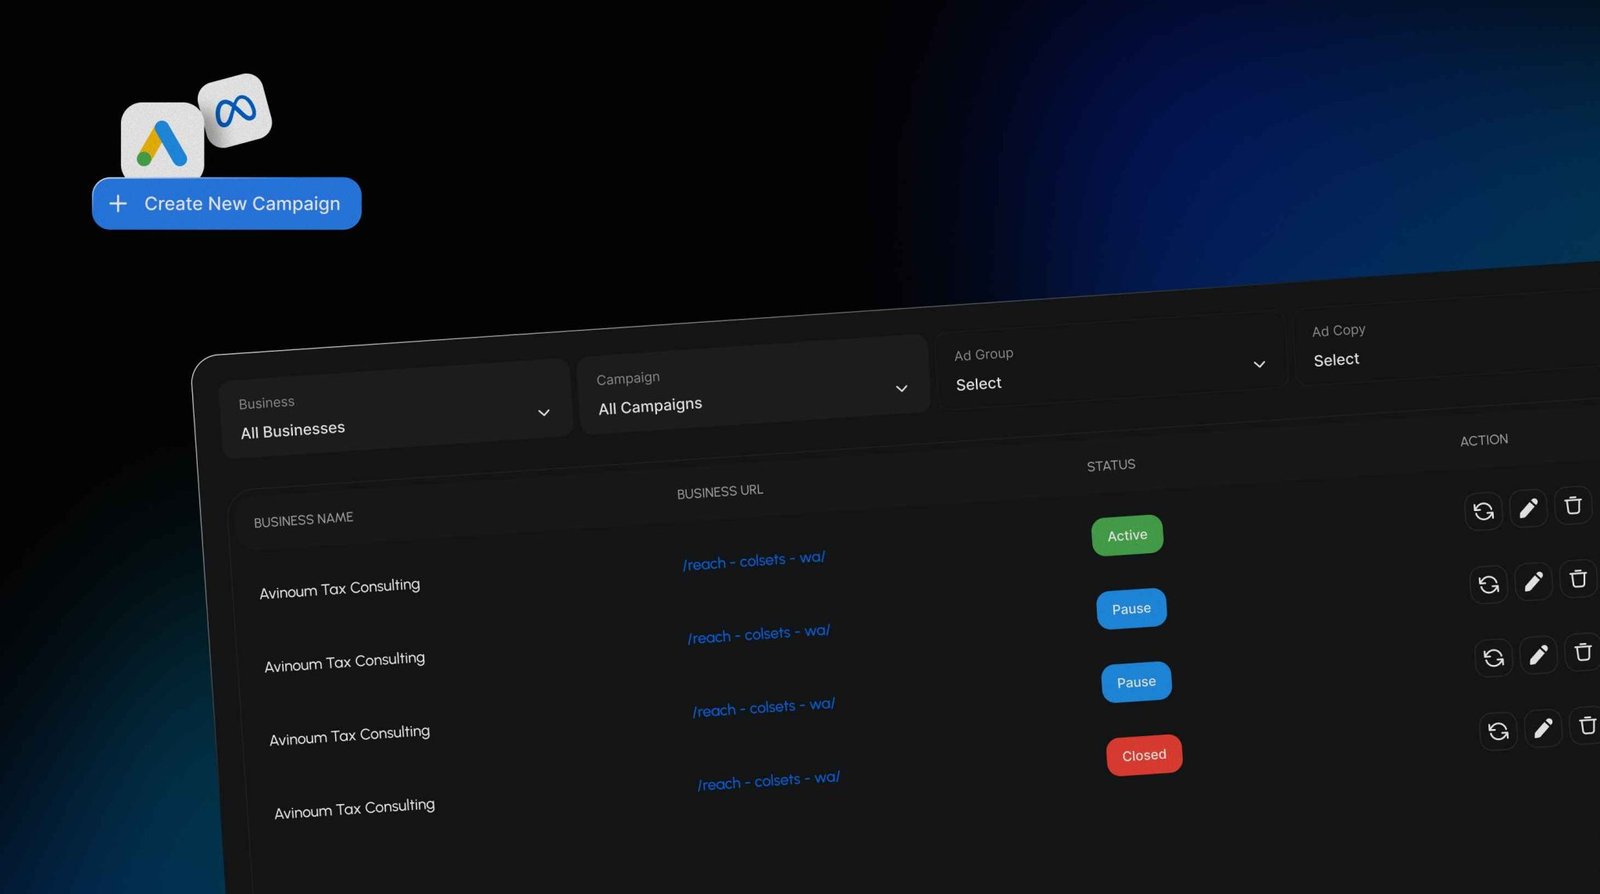Open the Ad Group select dropdown
The height and width of the screenshot is (894, 1600).
tap(1109, 368)
